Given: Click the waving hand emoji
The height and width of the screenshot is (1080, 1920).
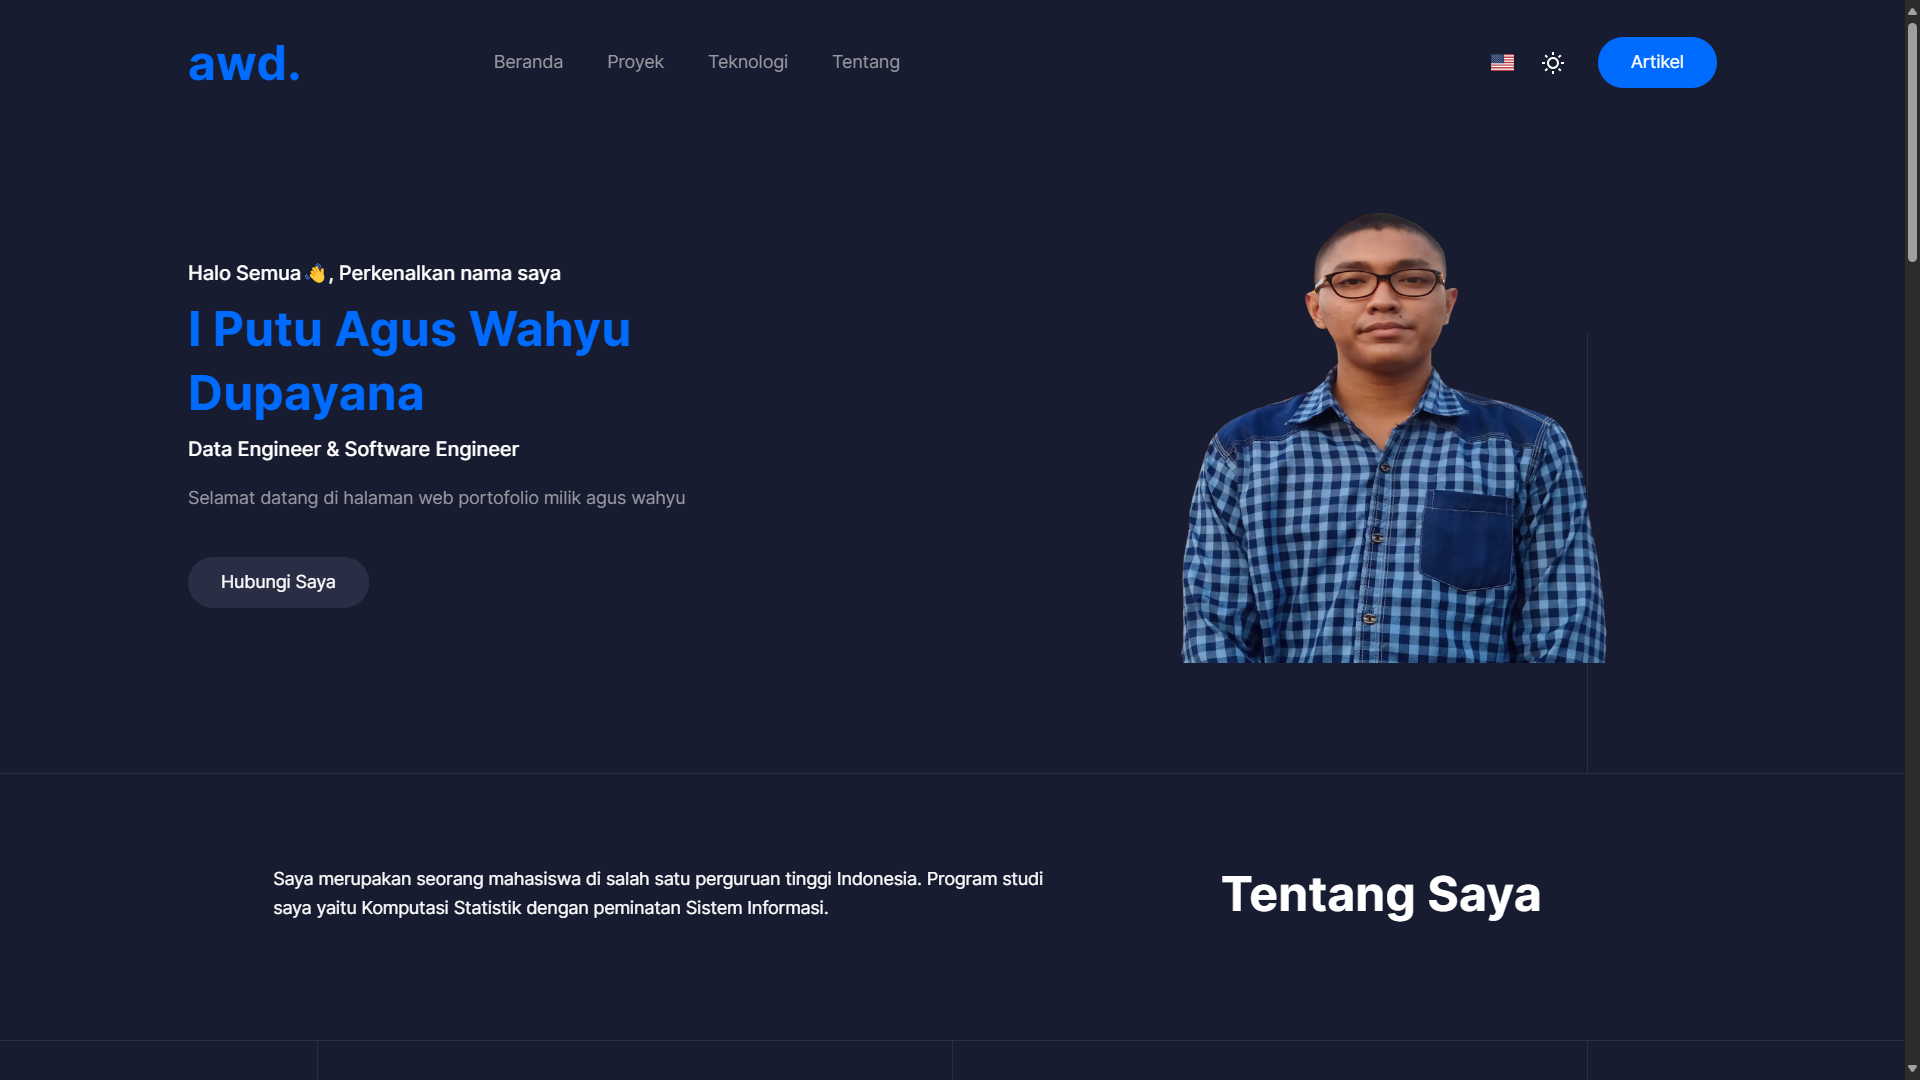Looking at the screenshot, I should (317, 273).
